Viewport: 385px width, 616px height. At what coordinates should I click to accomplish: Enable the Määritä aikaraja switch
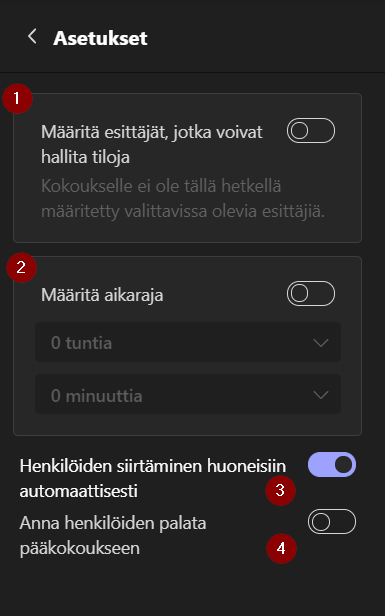click(x=311, y=293)
